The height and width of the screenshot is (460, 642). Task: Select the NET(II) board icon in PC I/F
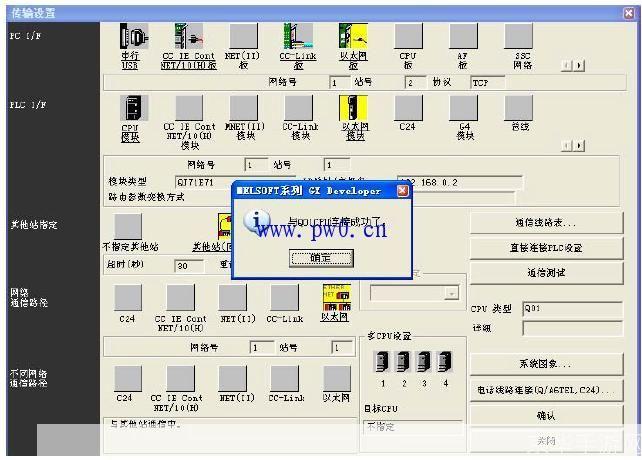click(244, 36)
